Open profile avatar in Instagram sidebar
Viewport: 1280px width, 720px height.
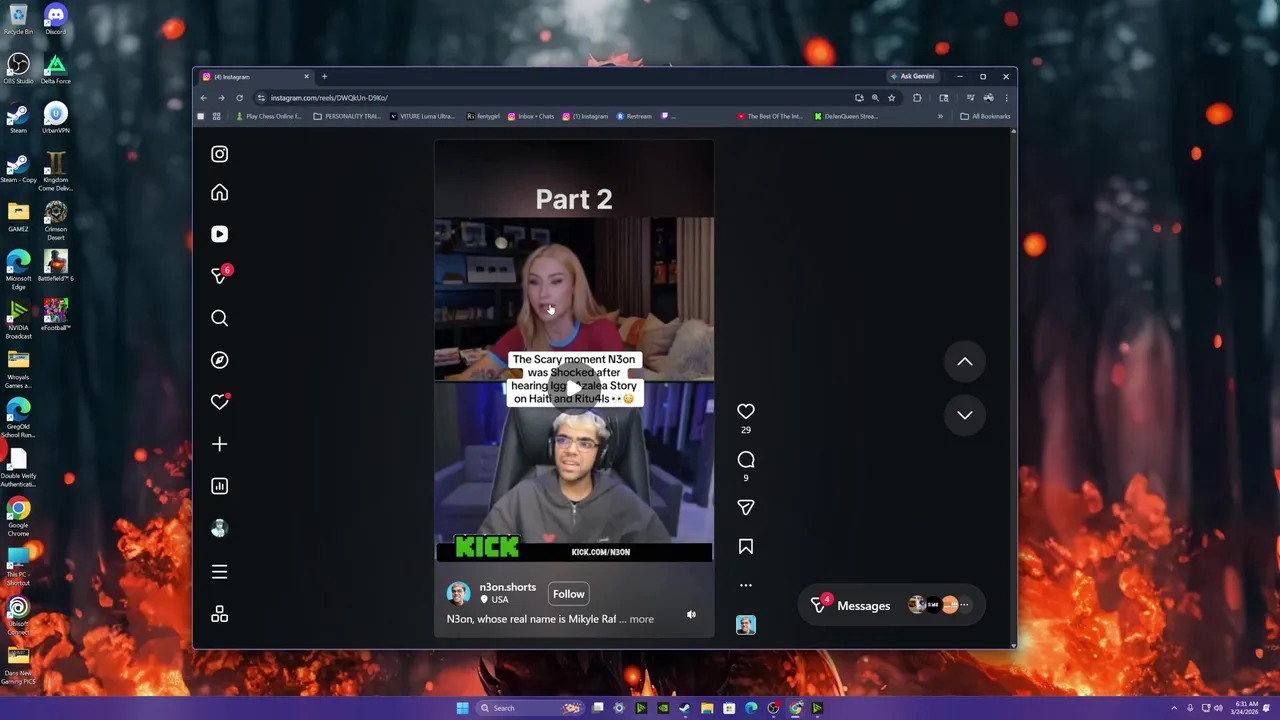(x=219, y=528)
